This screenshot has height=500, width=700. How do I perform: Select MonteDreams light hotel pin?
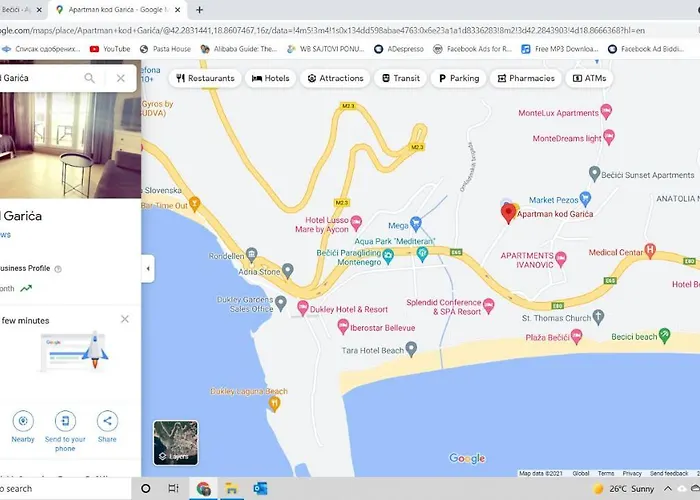point(609,137)
